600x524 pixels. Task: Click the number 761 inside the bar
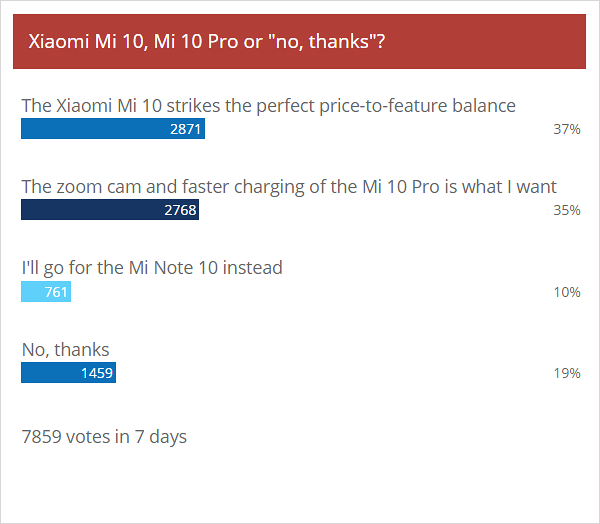(x=56, y=292)
